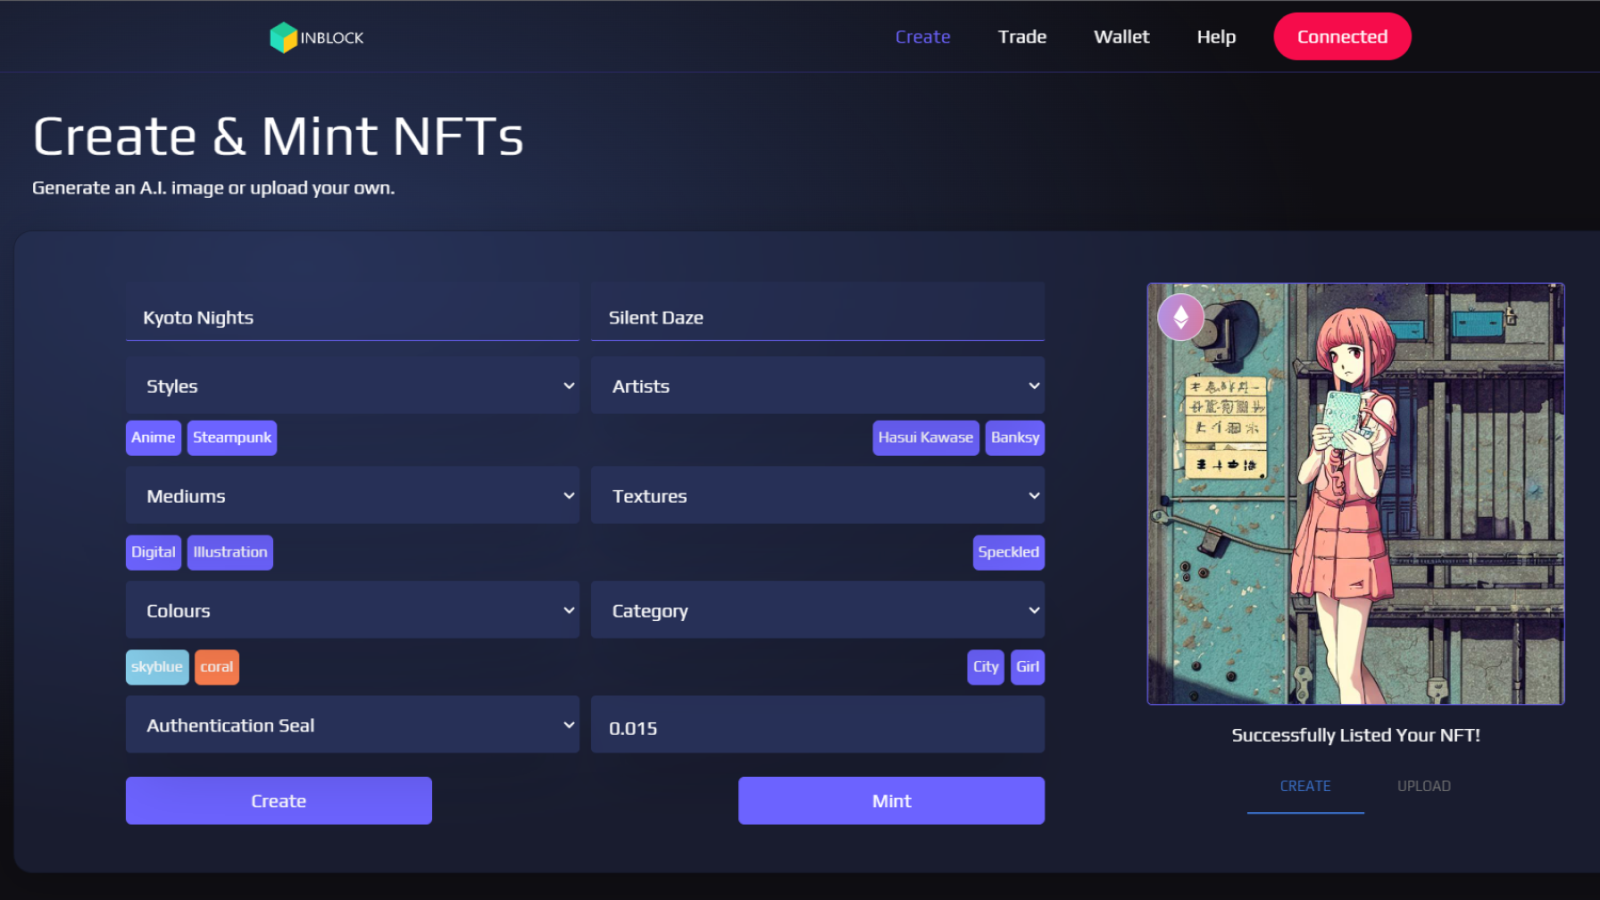This screenshot has height=900, width=1600.
Task: Toggle the Steampunk style tag
Action: tap(232, 438)
